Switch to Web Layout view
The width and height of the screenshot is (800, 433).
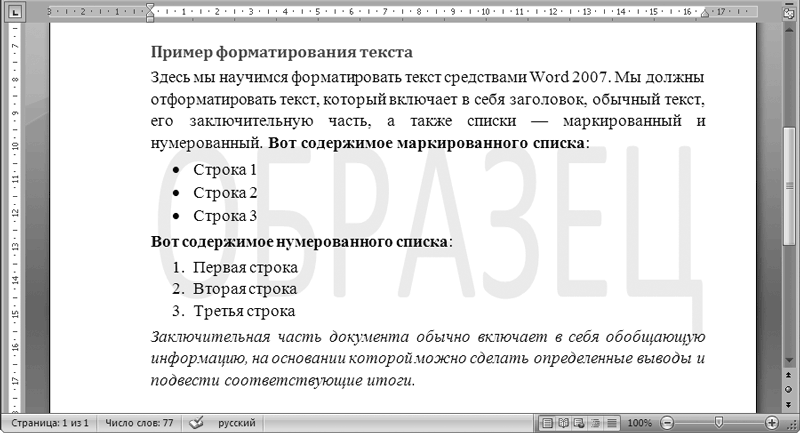[x=580, y=423]
